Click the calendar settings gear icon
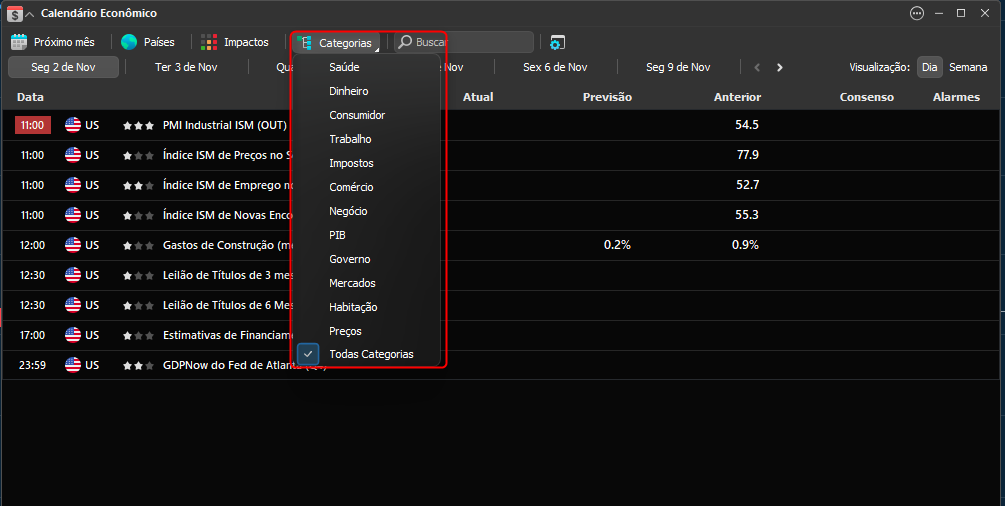 click(x=557, y=43)
